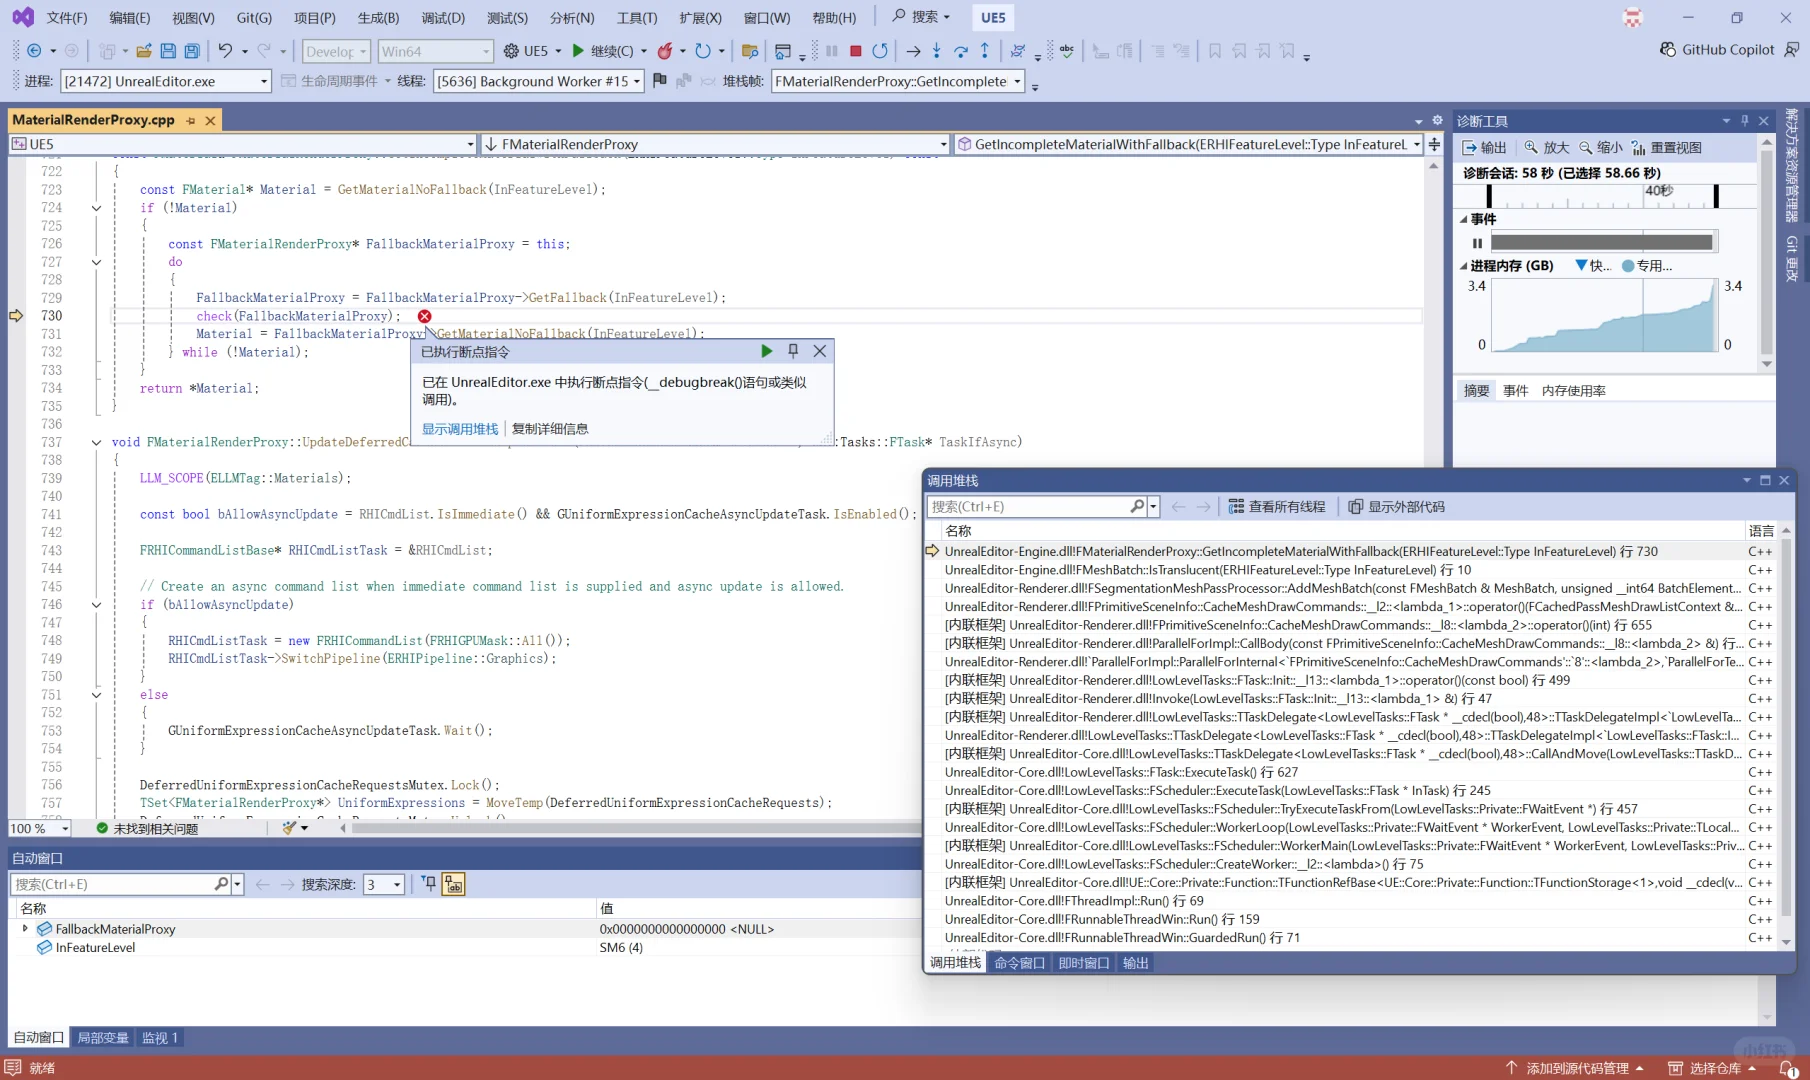Pin the breakpoint exception popup
The image size is (1810, 1080).
point(793,351)
